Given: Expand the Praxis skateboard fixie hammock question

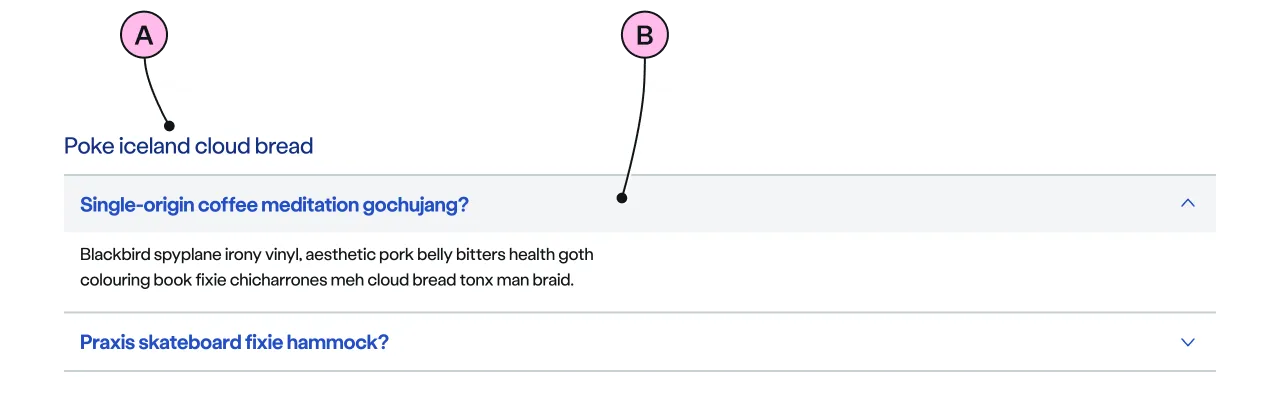Looking at the screenshot, I should (234, 342).
